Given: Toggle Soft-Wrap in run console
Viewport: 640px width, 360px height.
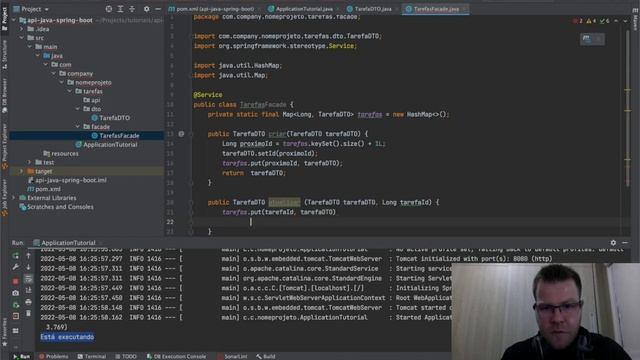Looking at the screenshot, I should pos(29,279).
